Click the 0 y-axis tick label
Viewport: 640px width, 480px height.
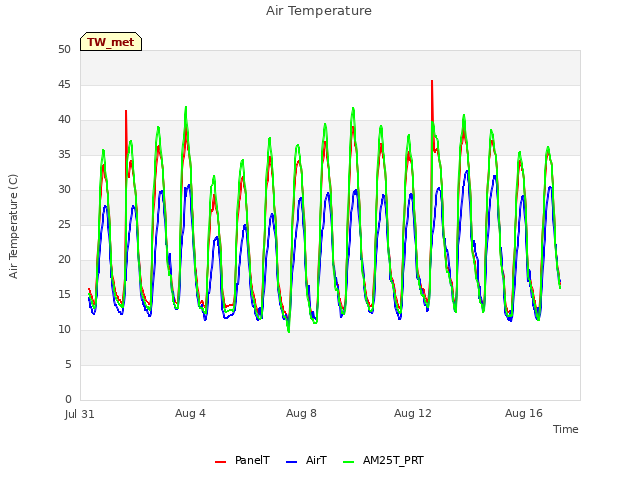(68, 399)
